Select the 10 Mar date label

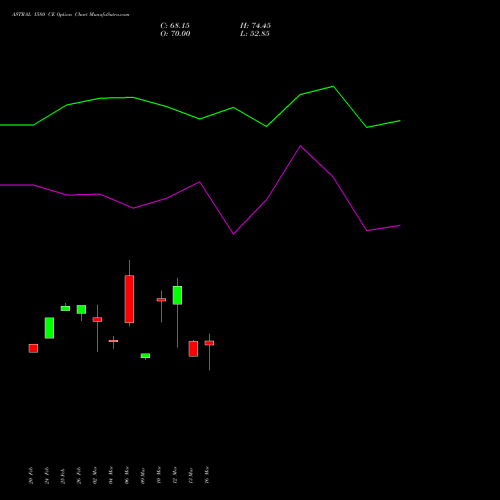(x=159, y=475)
